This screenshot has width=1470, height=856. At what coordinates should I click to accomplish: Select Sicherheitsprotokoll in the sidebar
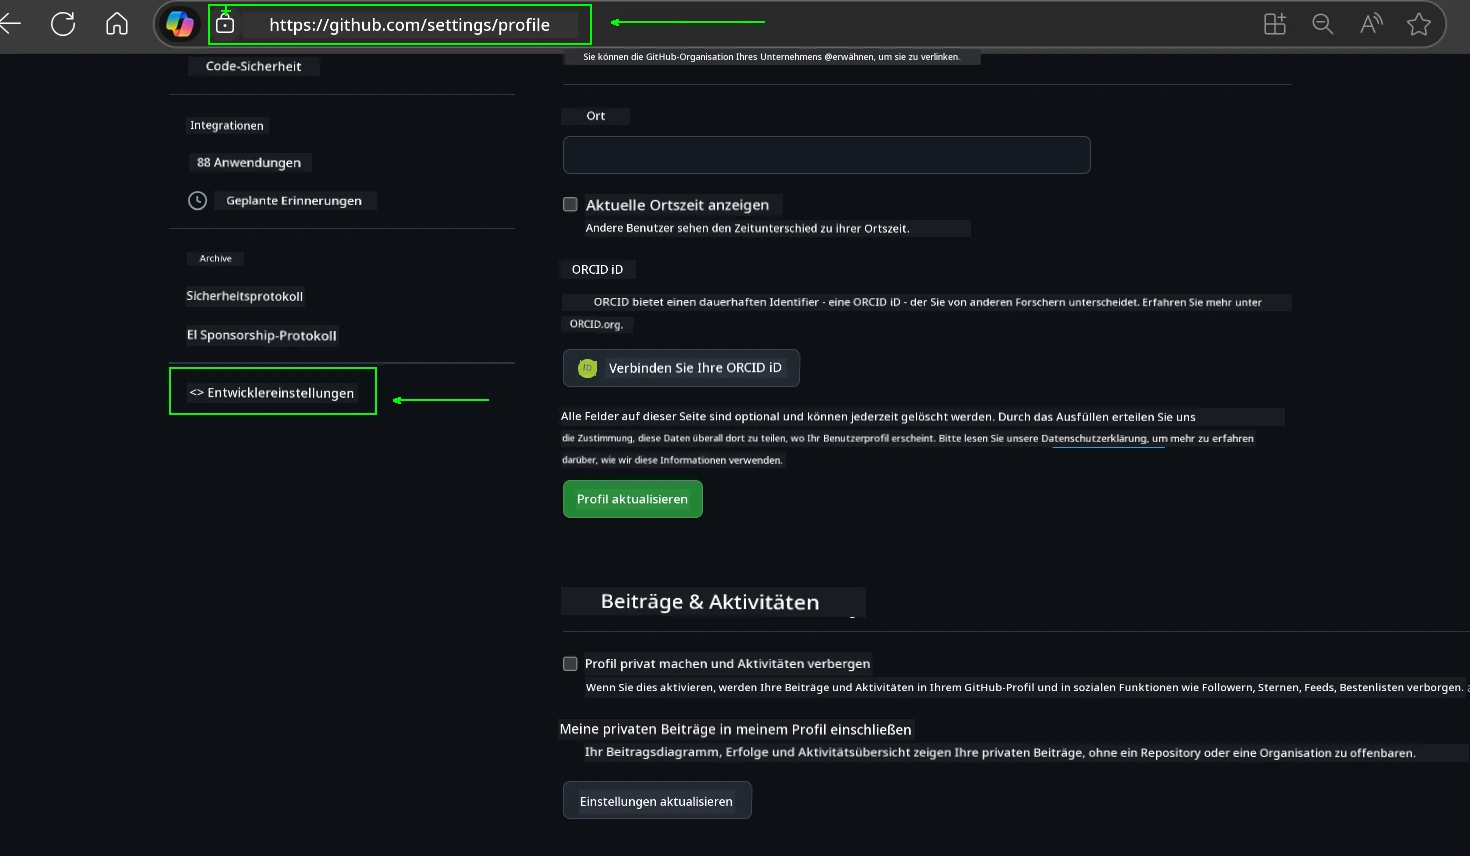[244, 296]
